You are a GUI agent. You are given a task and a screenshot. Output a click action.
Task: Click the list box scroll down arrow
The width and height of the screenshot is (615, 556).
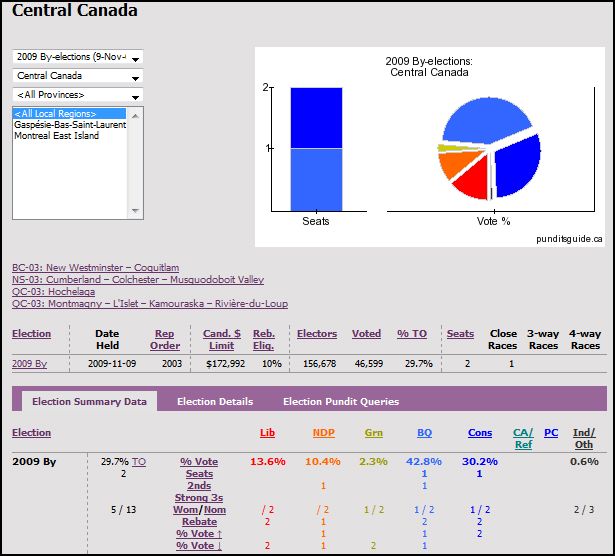click(x=135, y=211)
